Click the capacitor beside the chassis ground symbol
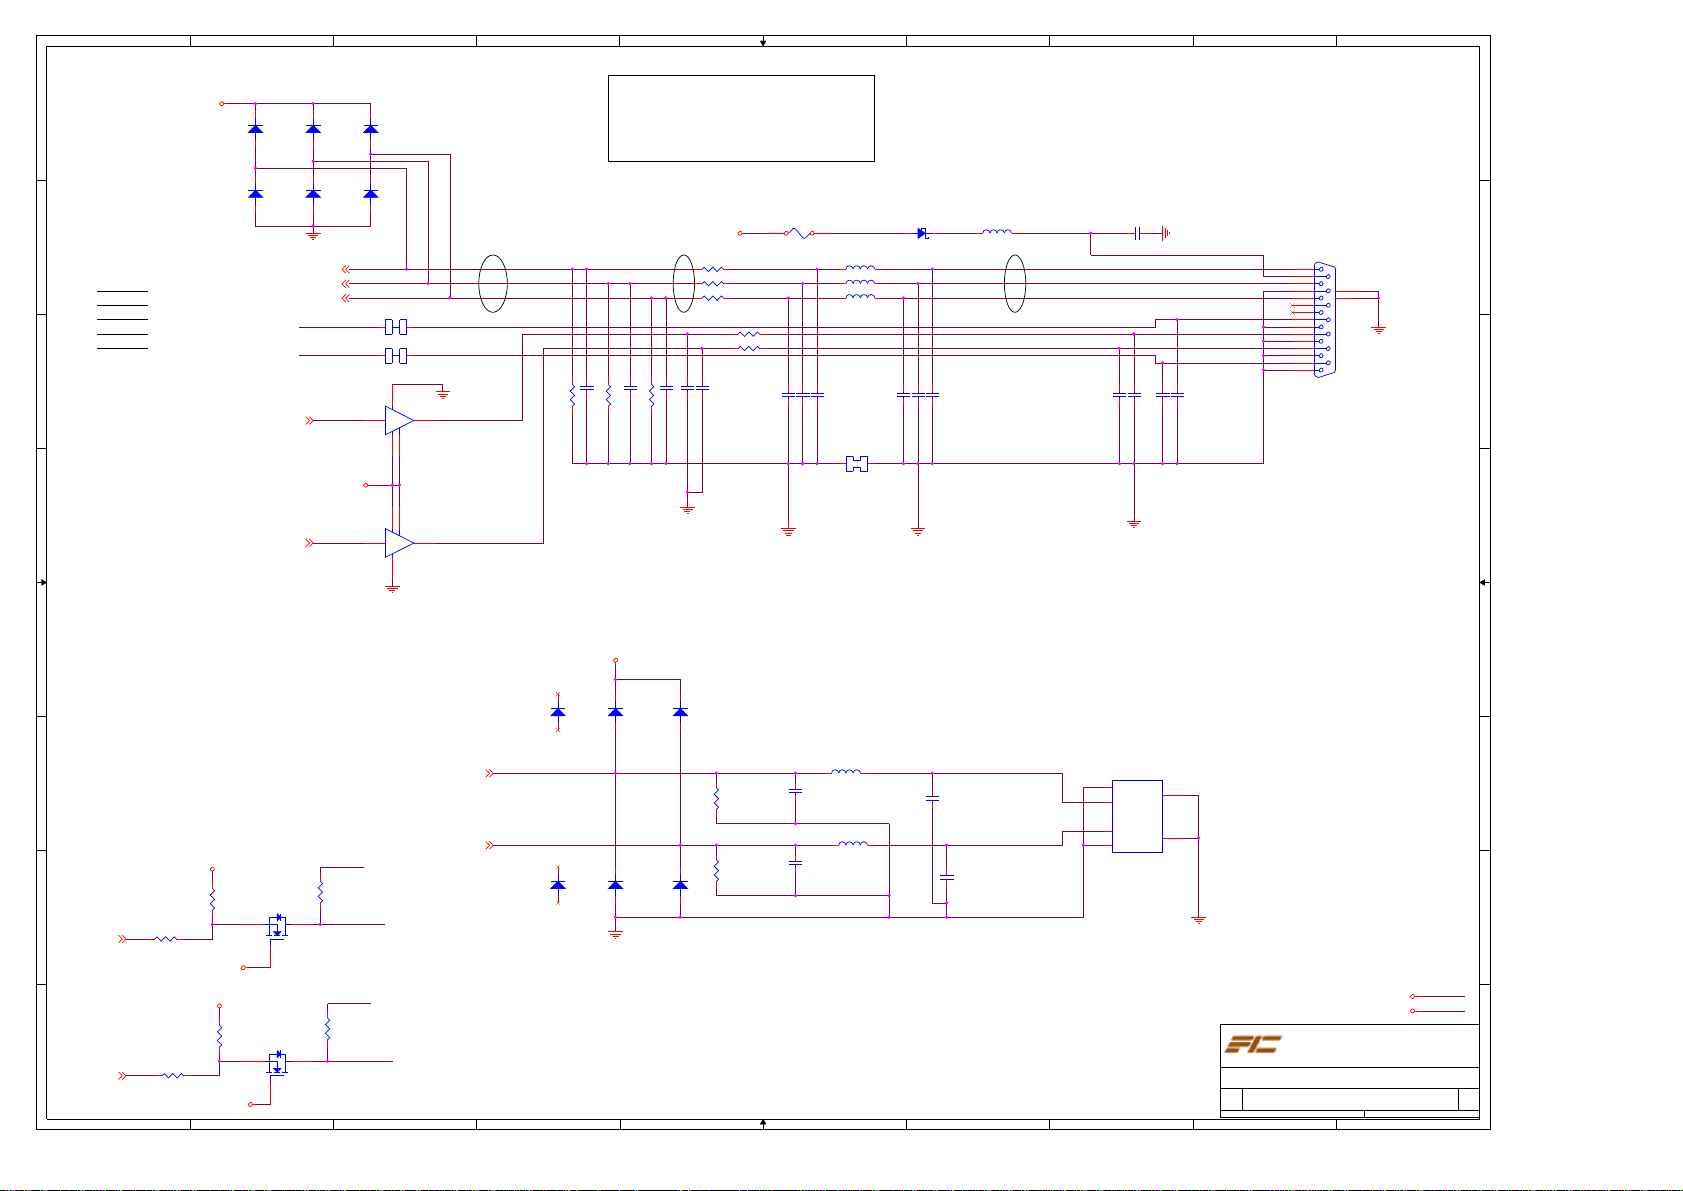 (1138, 233)
